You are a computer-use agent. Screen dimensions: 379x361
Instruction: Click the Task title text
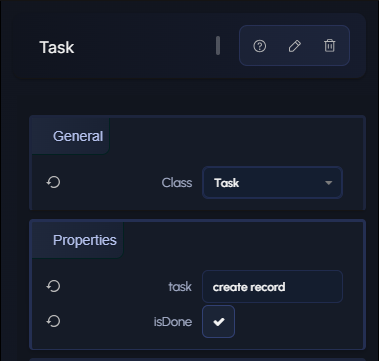pyautogui.click(x=57, y=47)
